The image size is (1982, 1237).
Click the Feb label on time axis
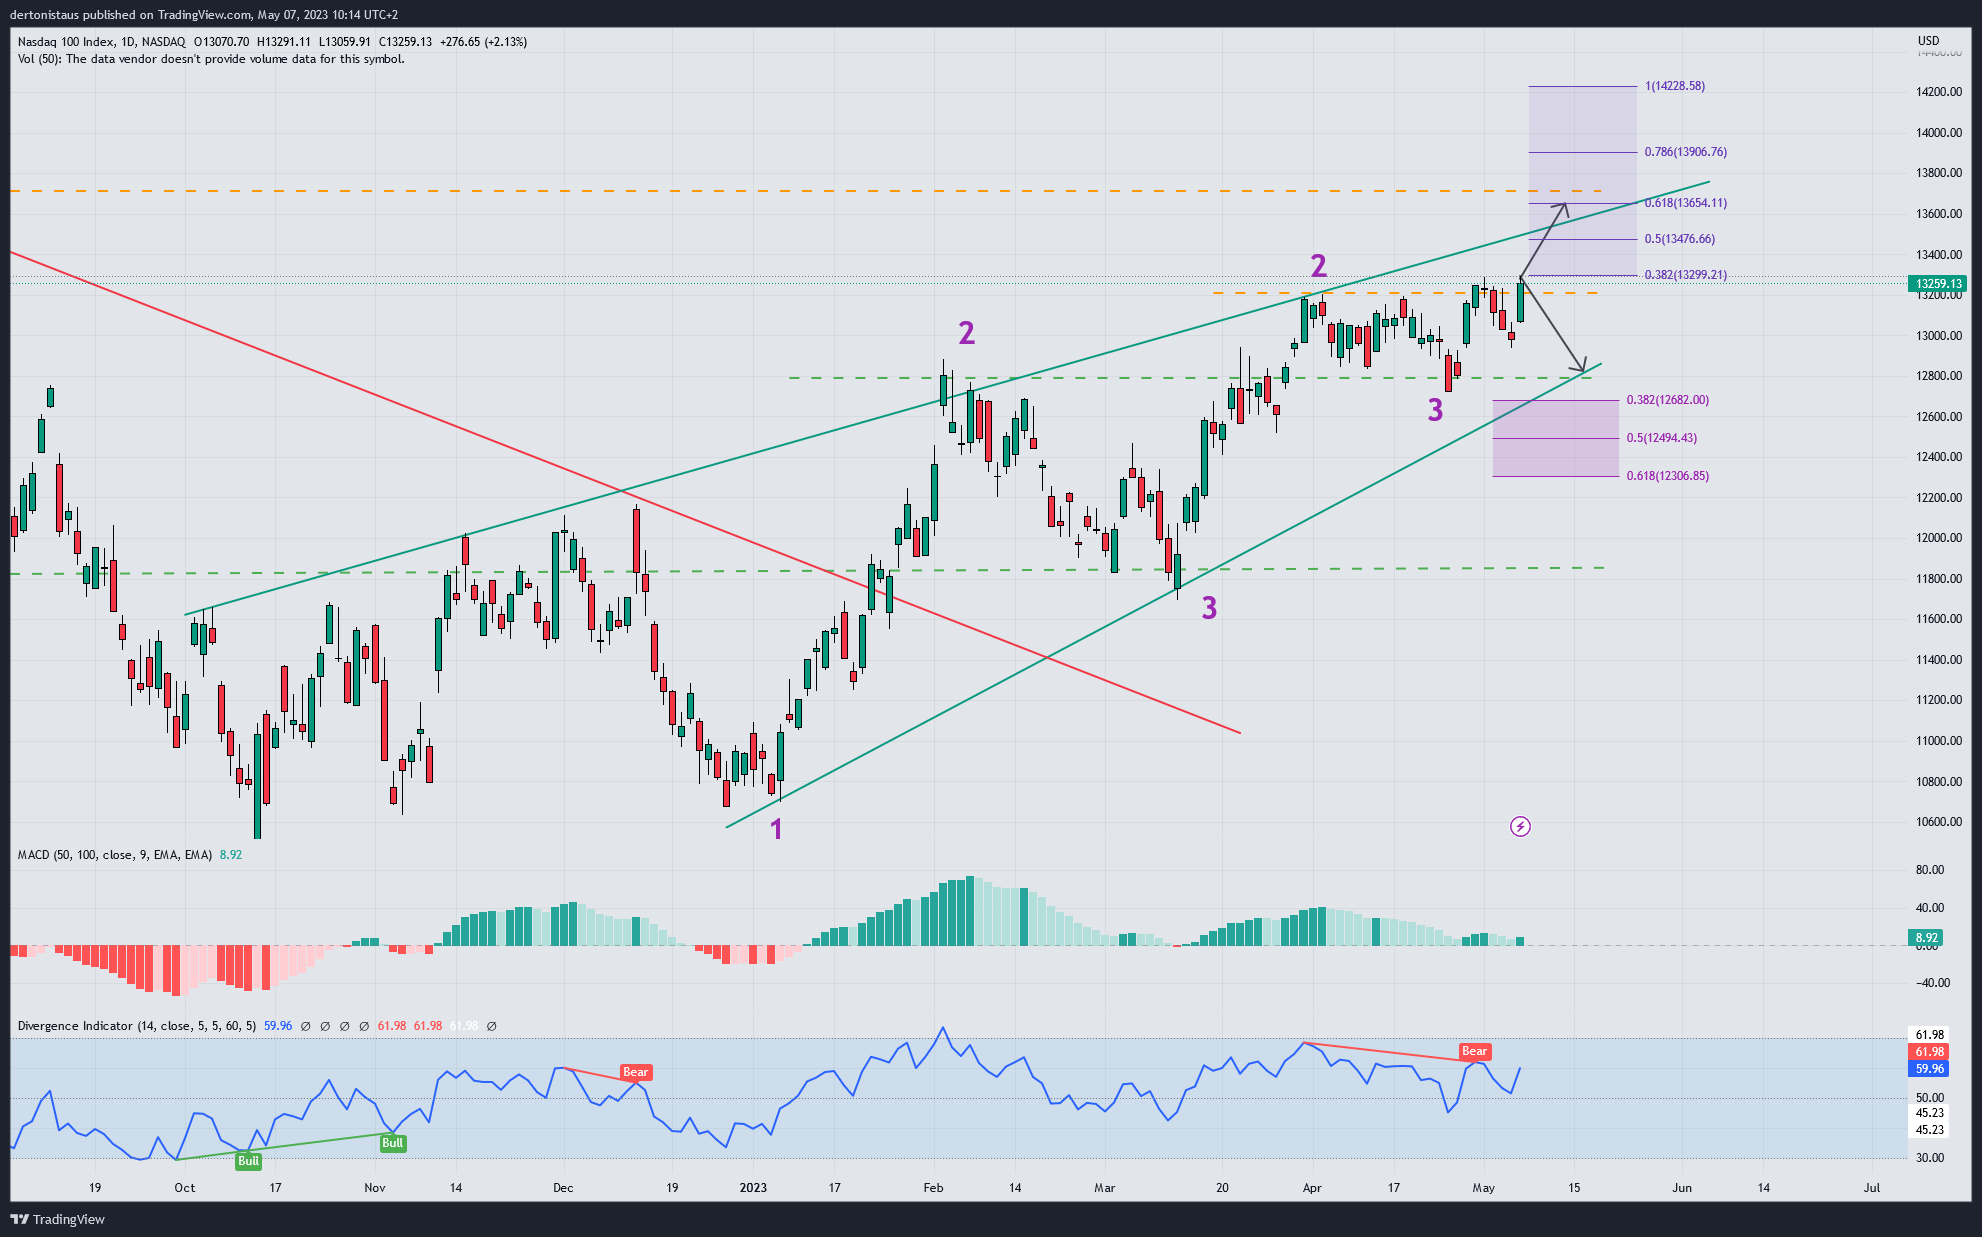coord(933,1188)
